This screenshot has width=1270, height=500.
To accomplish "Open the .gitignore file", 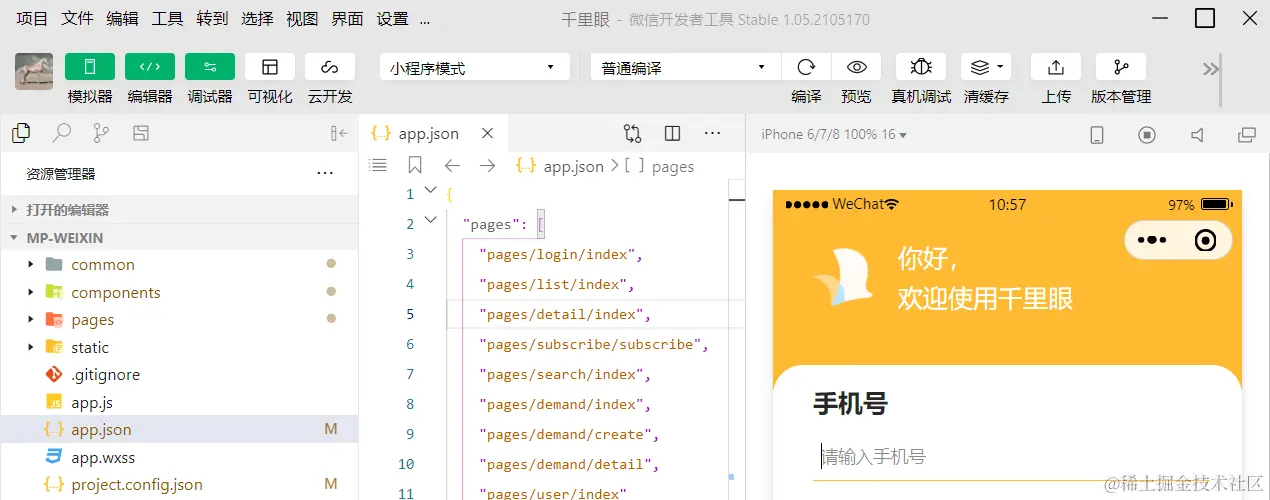I will click(180, 374).
